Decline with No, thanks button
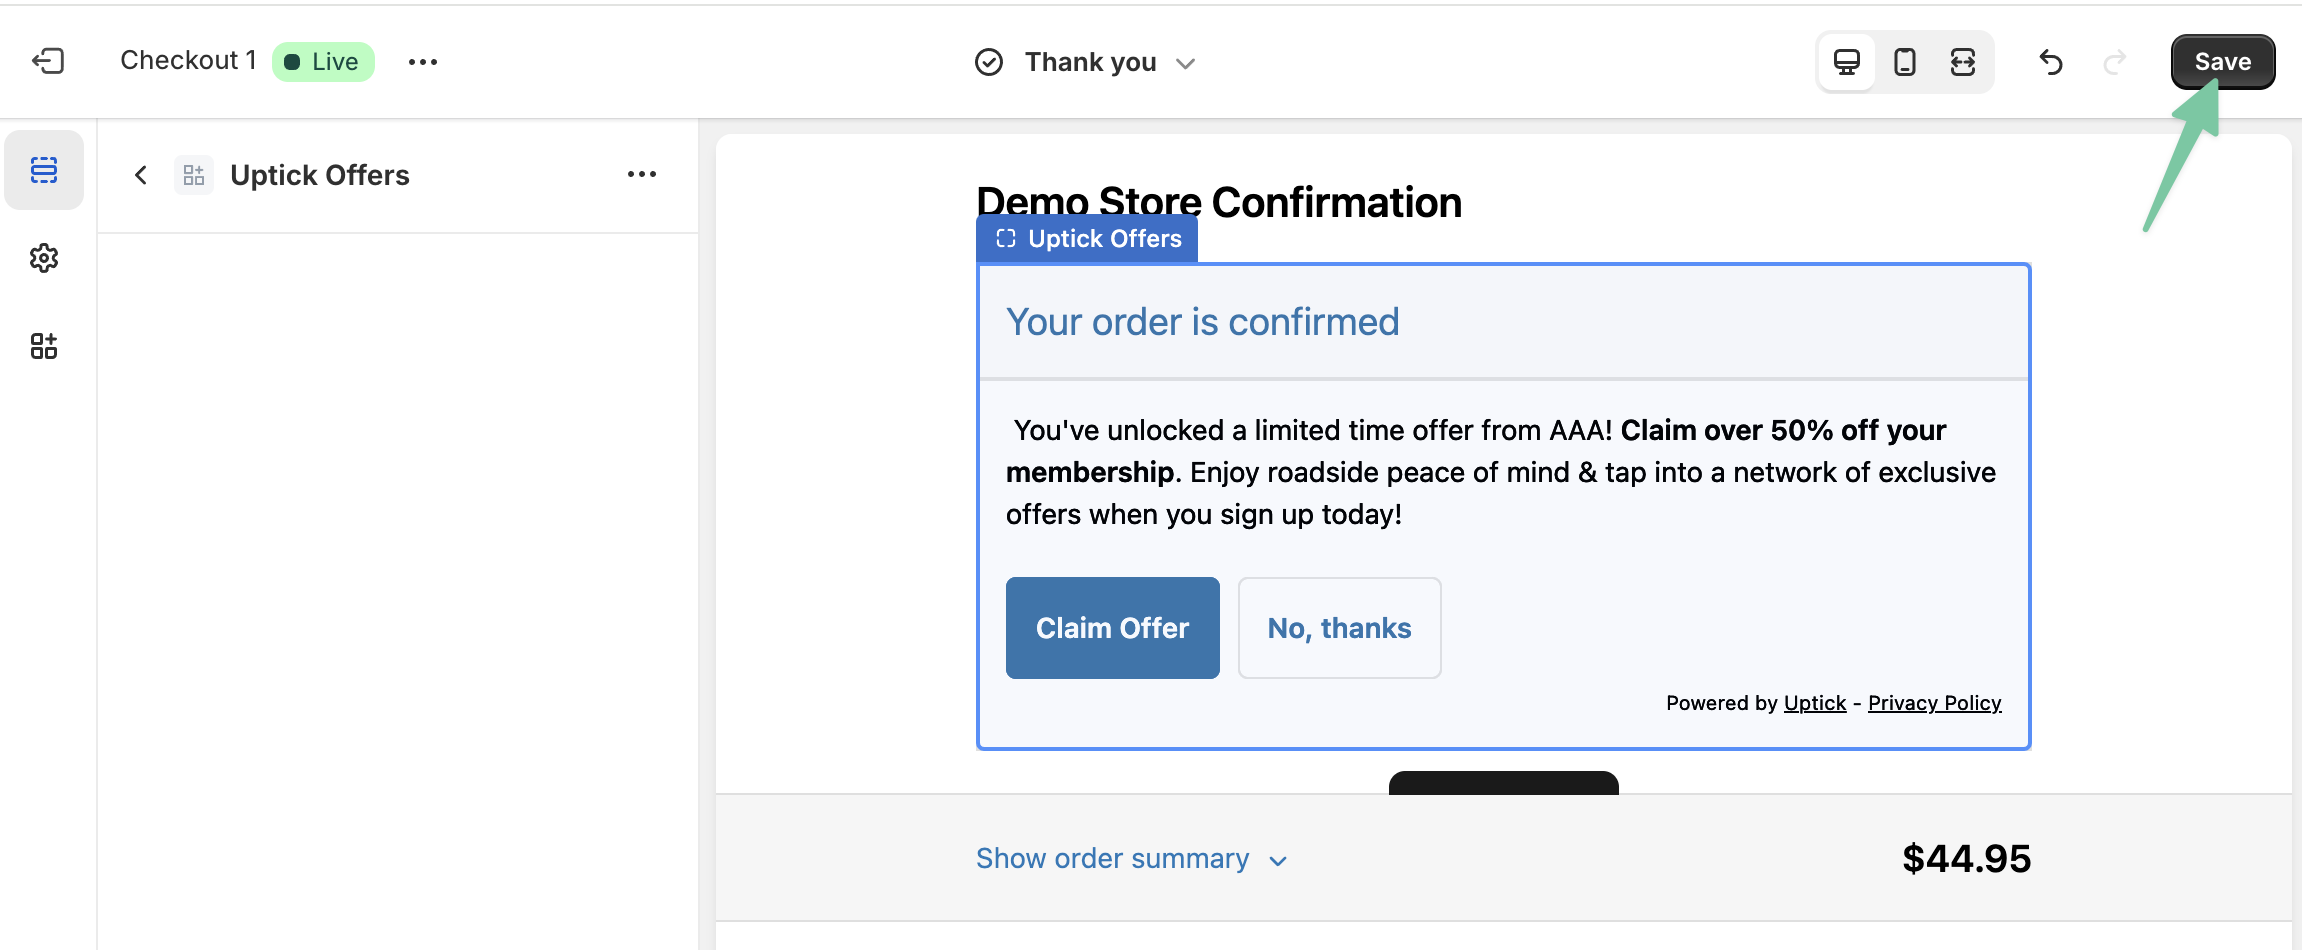Viewport: 2302px width, 950px height. [x=1339, y=628]
